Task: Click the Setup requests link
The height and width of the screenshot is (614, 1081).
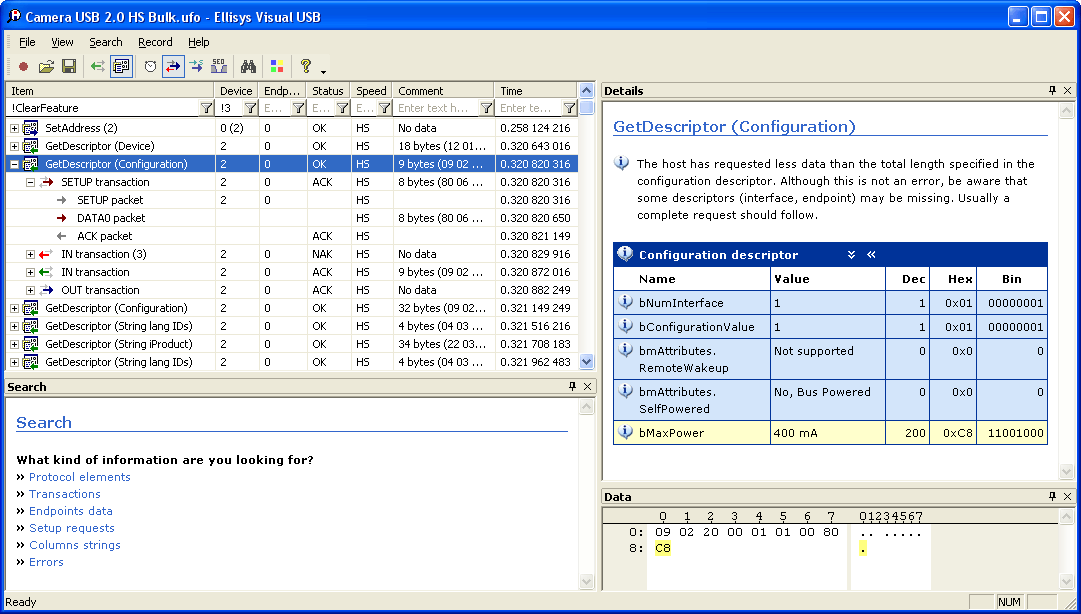Action: 71,528
